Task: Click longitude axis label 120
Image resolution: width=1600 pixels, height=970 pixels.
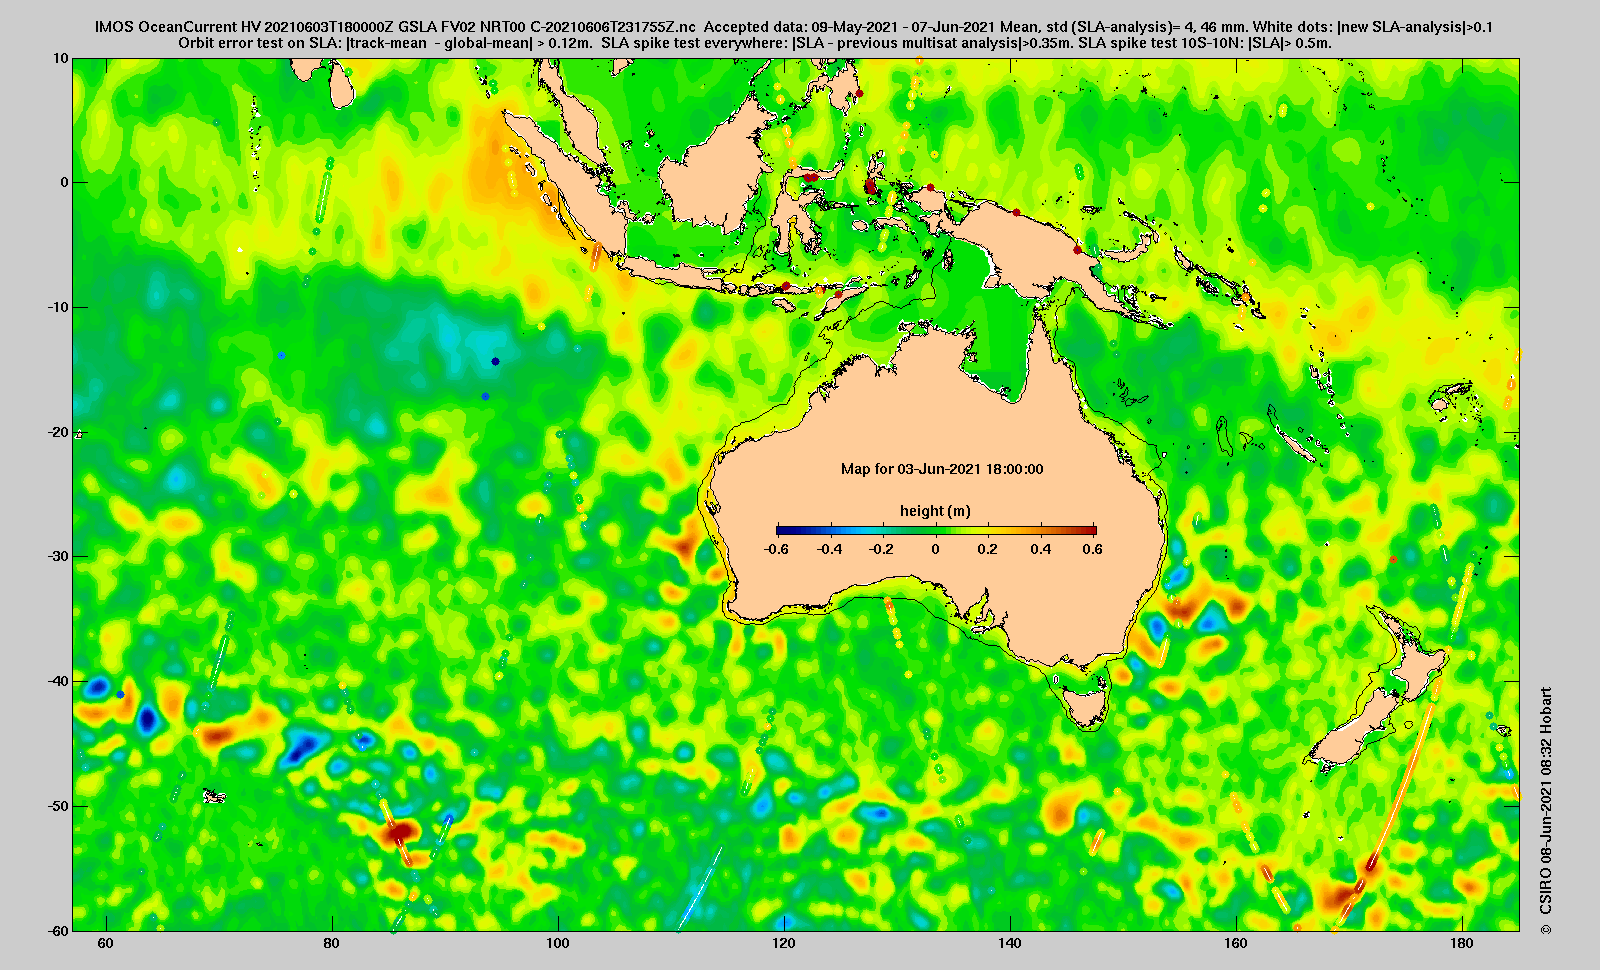Action: (784, 944)
